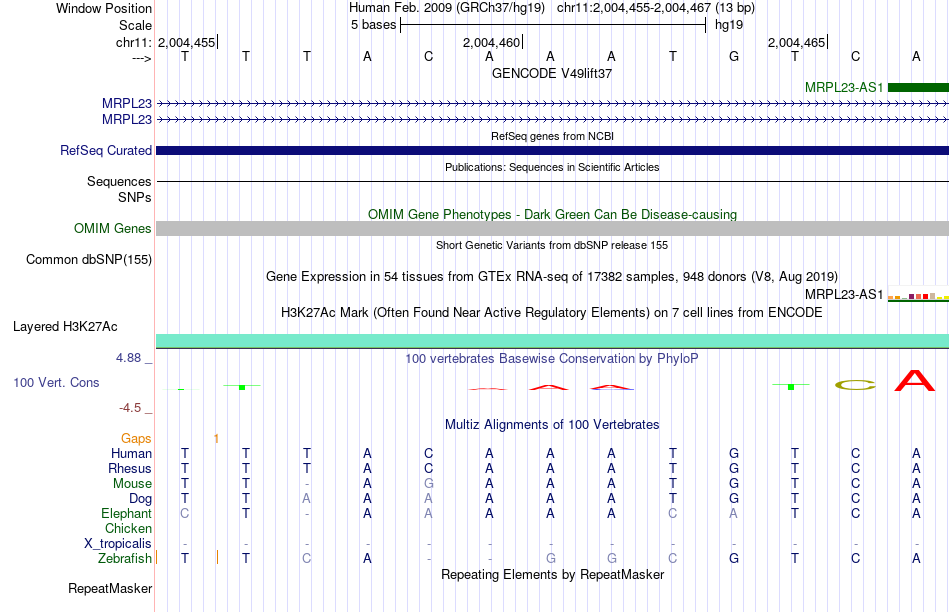Image resolution: width=950 pixels, height=612 pixels.
Task: Click the 2,004,465 ruler position
Action: (x=796, y=42)
